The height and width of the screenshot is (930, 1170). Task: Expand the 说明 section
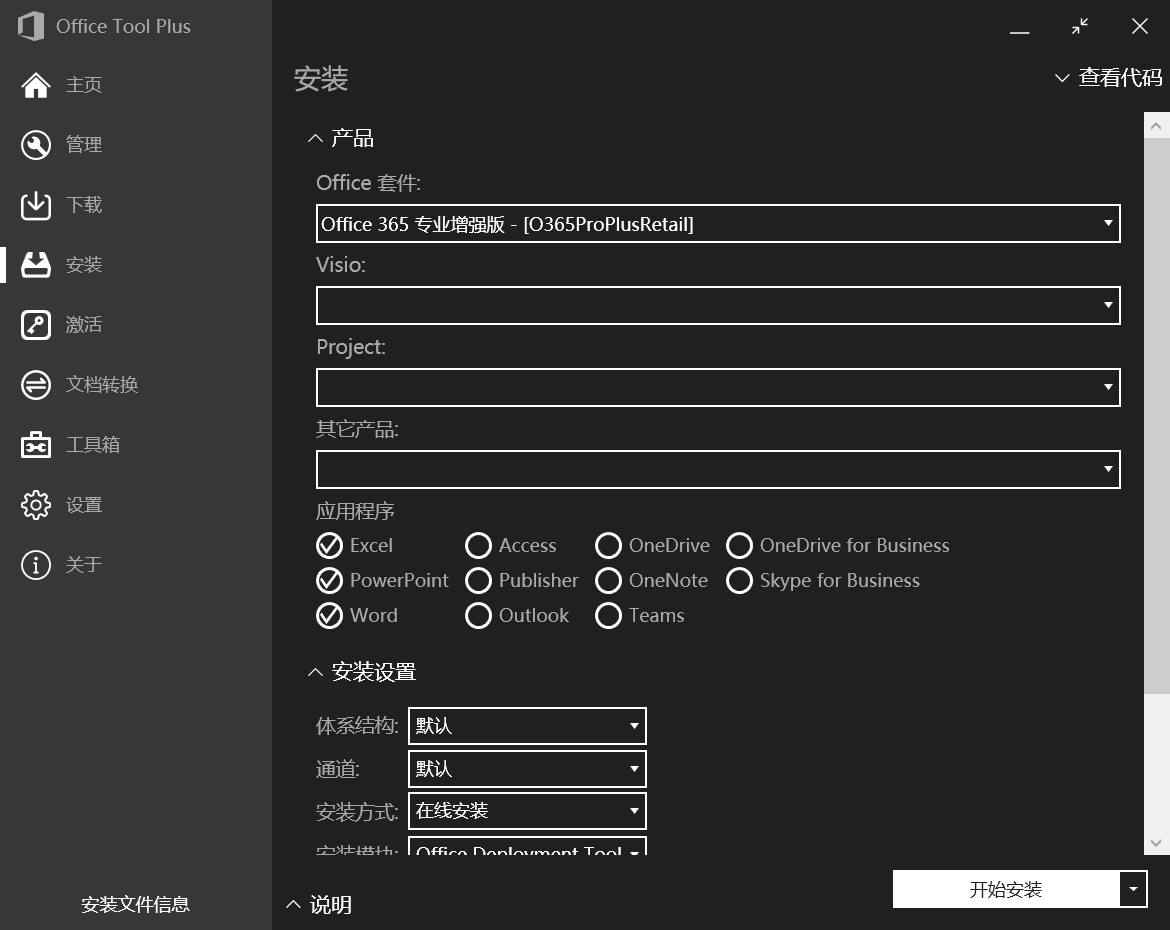[319, 905]
